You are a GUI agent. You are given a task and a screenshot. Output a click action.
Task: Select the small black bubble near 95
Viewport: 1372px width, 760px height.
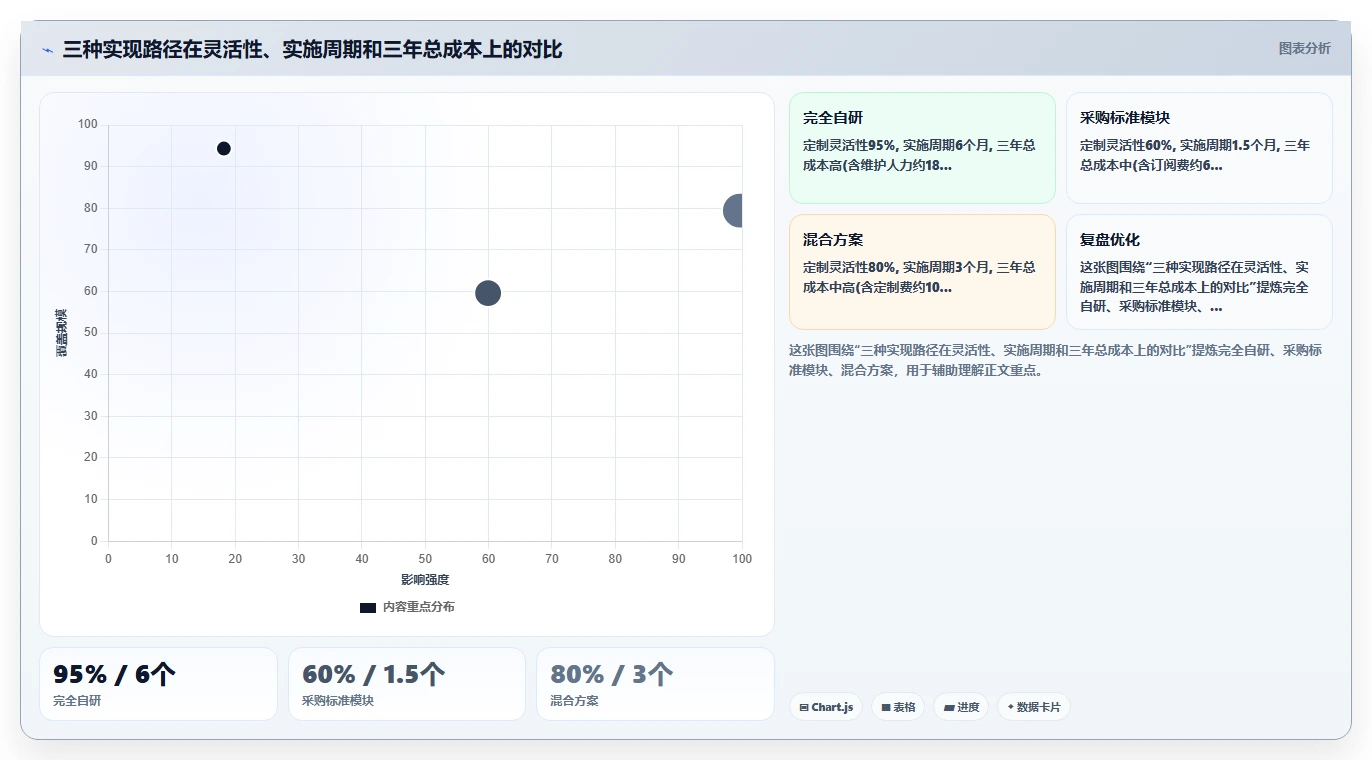(x=224, y=149)
